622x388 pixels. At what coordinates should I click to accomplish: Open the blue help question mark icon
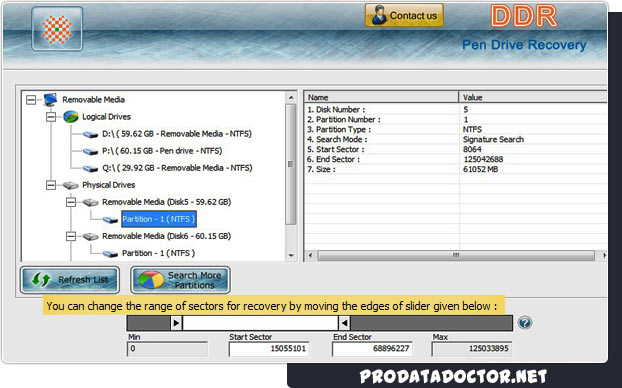coord(525,323)
